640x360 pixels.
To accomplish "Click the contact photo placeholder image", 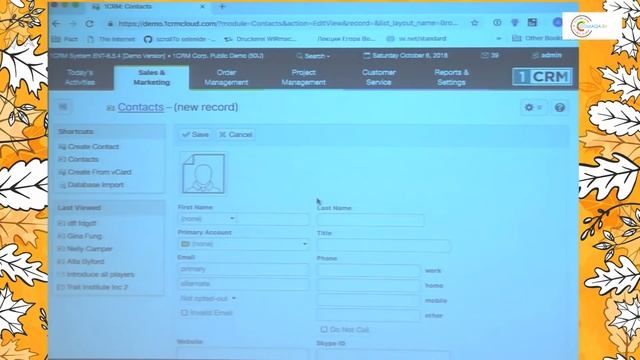I will click(x=203, y=173).
